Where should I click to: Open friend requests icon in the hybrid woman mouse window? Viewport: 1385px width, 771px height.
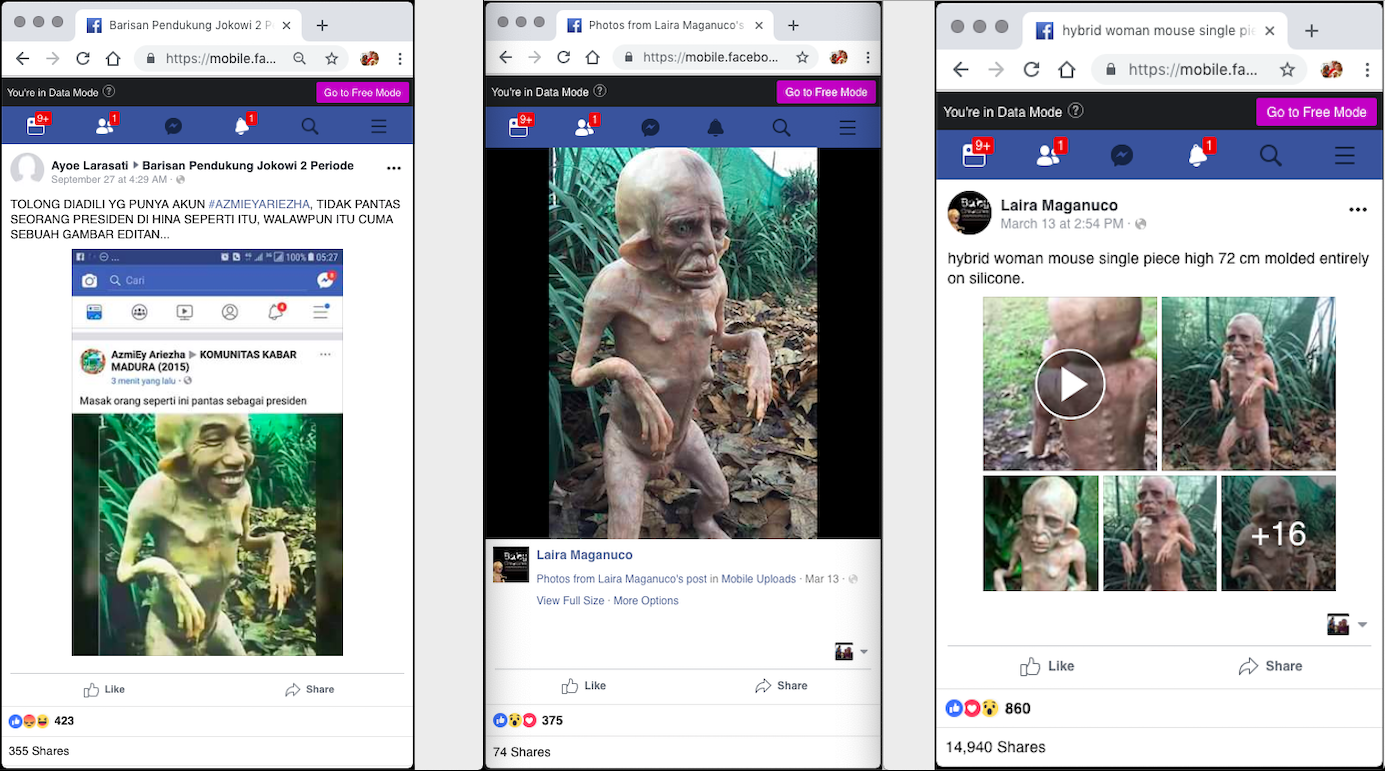1047,155
